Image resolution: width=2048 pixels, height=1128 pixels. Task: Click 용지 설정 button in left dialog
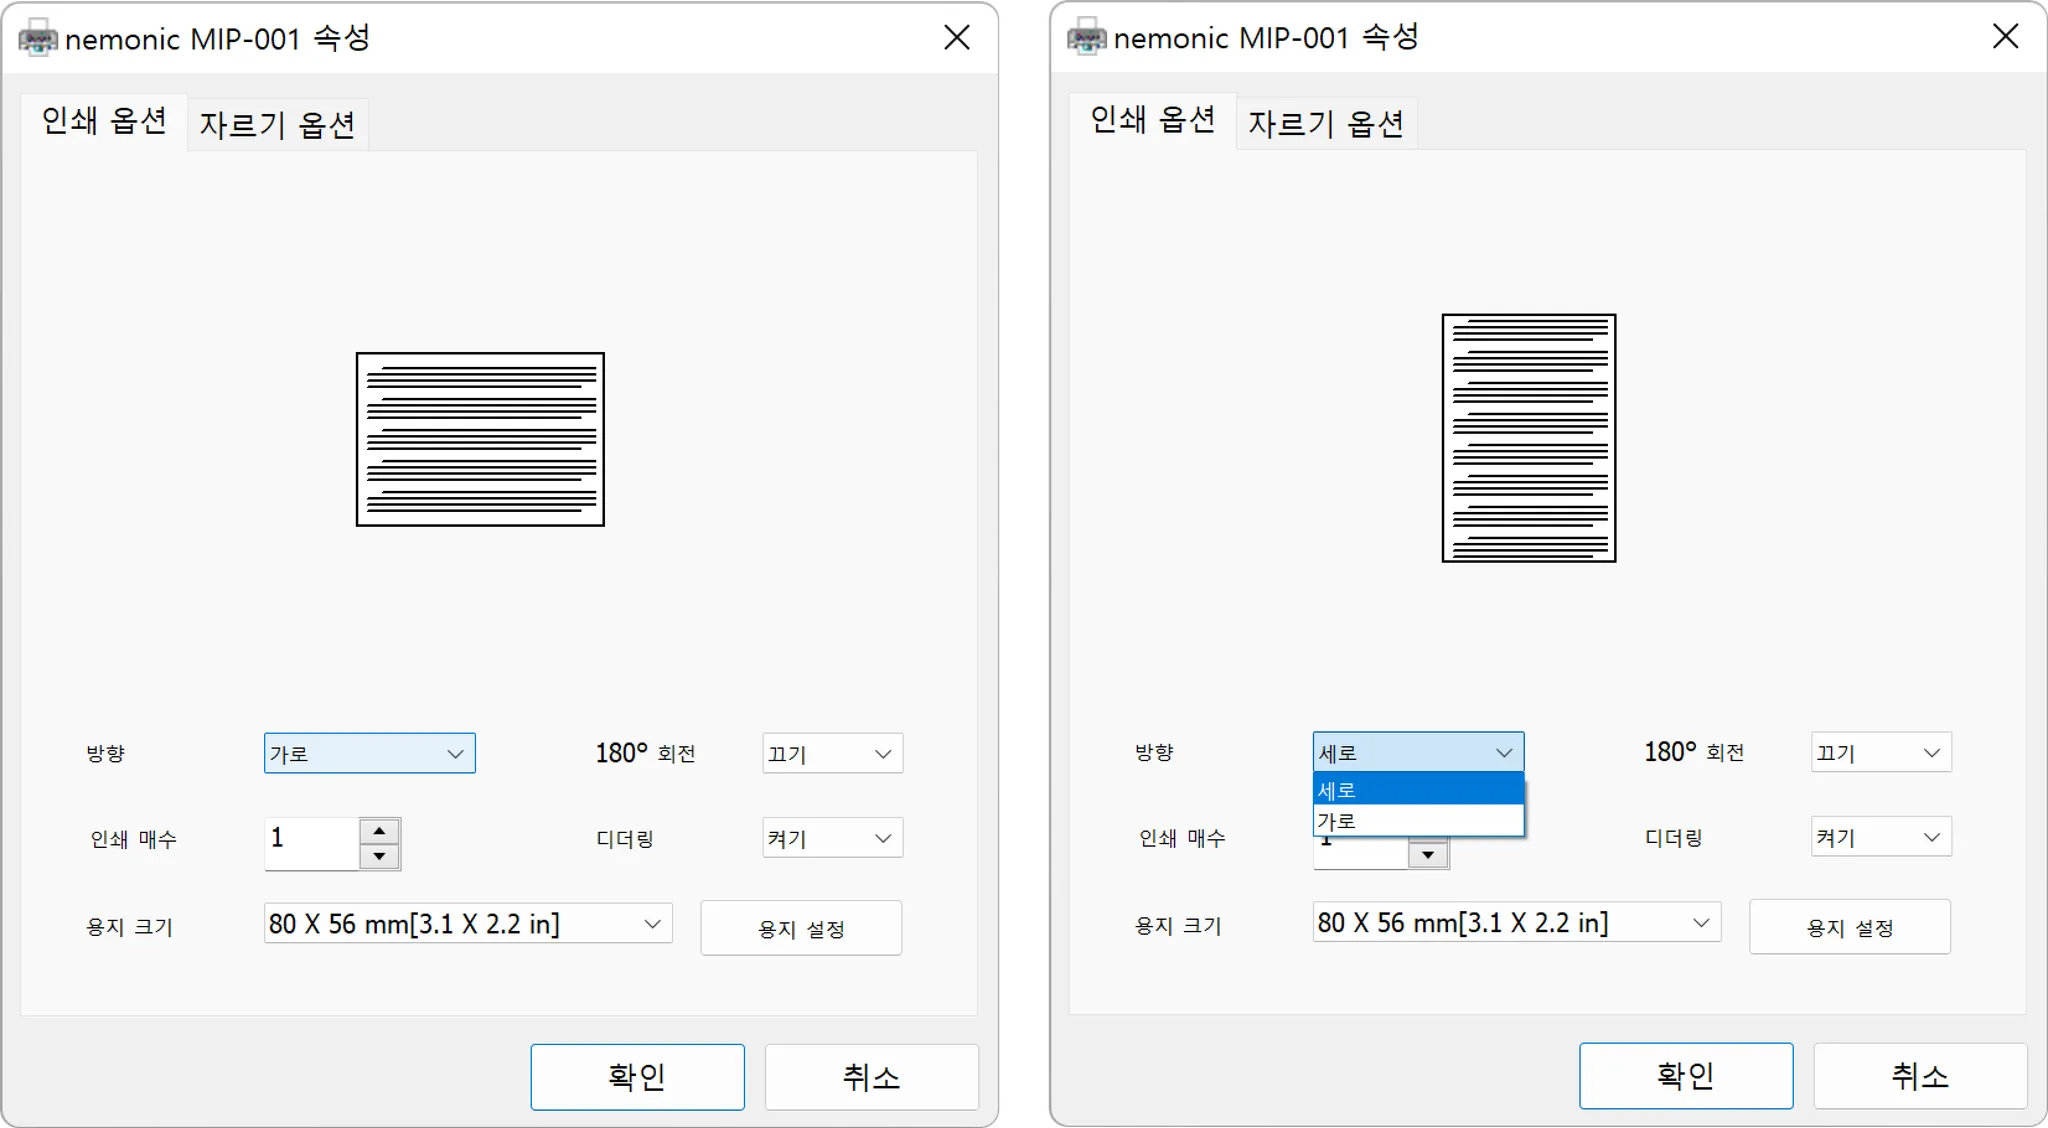coord(801,928)
